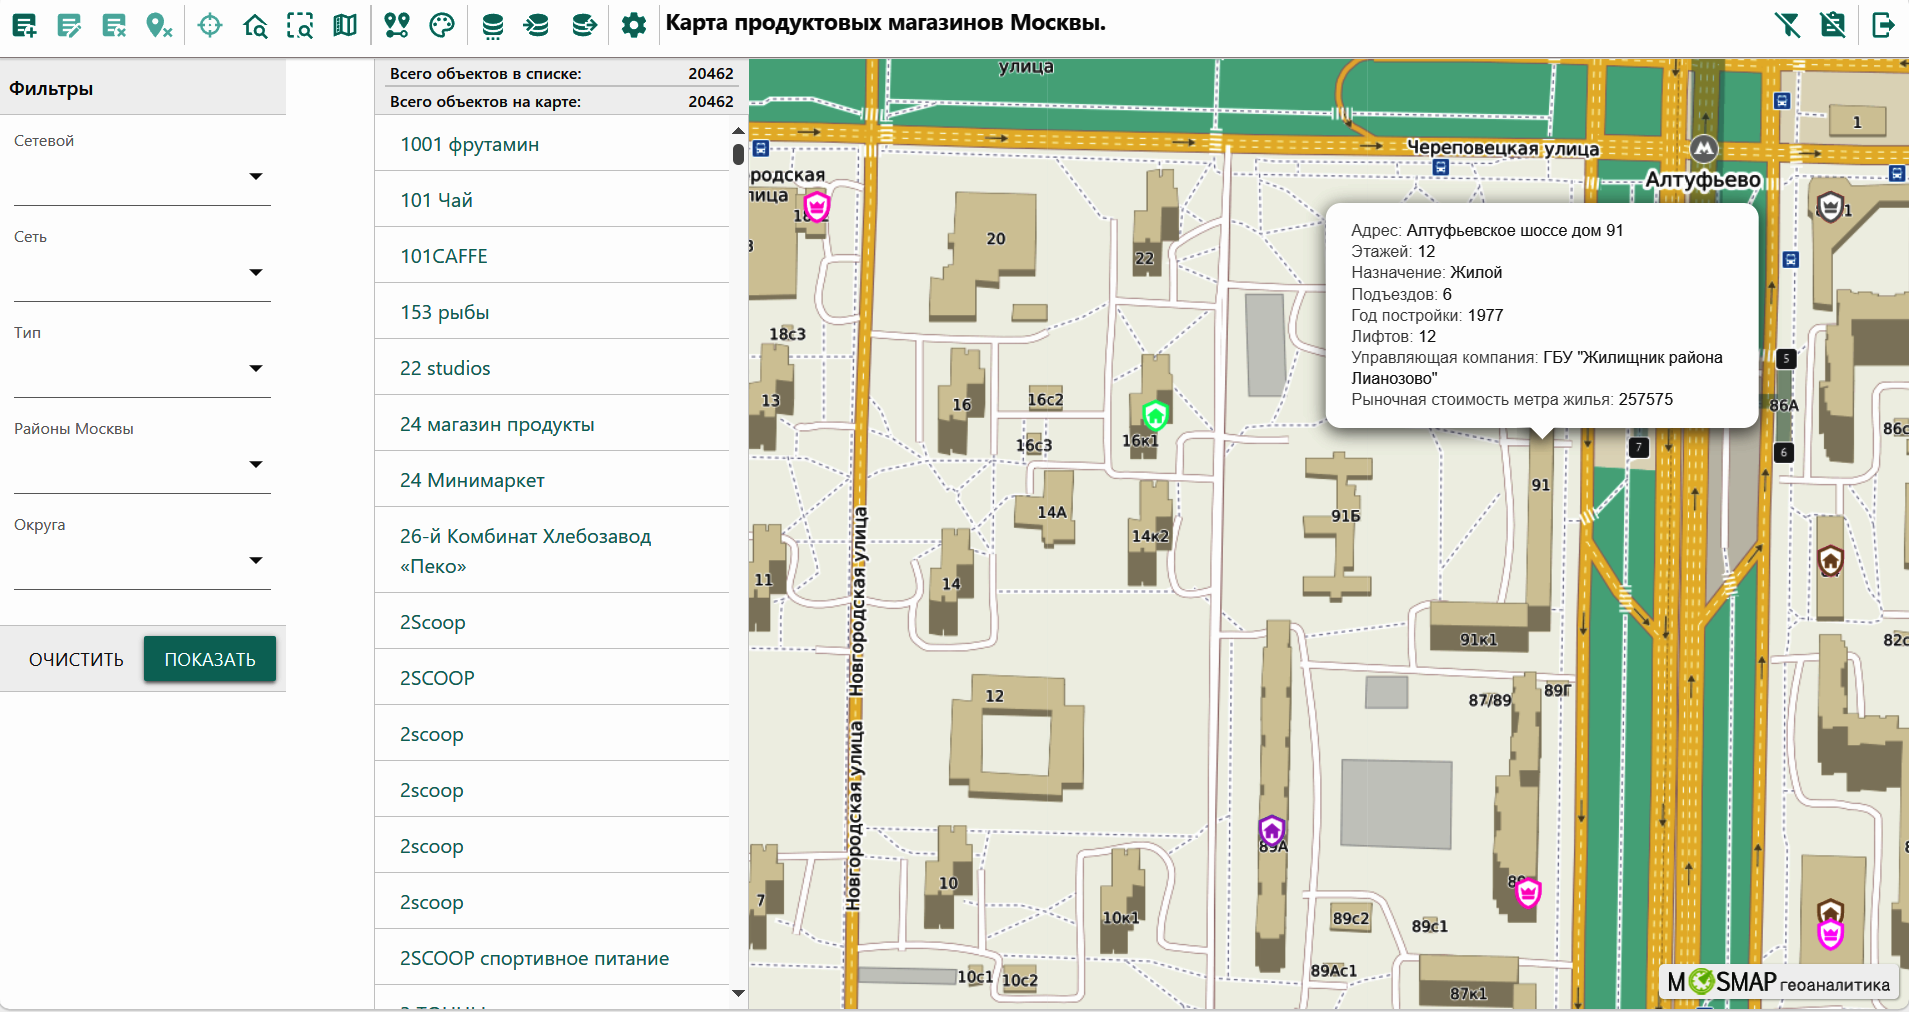This screenshot has width=1909, height=1012.
Task: Expand the Округа dropdown
Action: 256,561
